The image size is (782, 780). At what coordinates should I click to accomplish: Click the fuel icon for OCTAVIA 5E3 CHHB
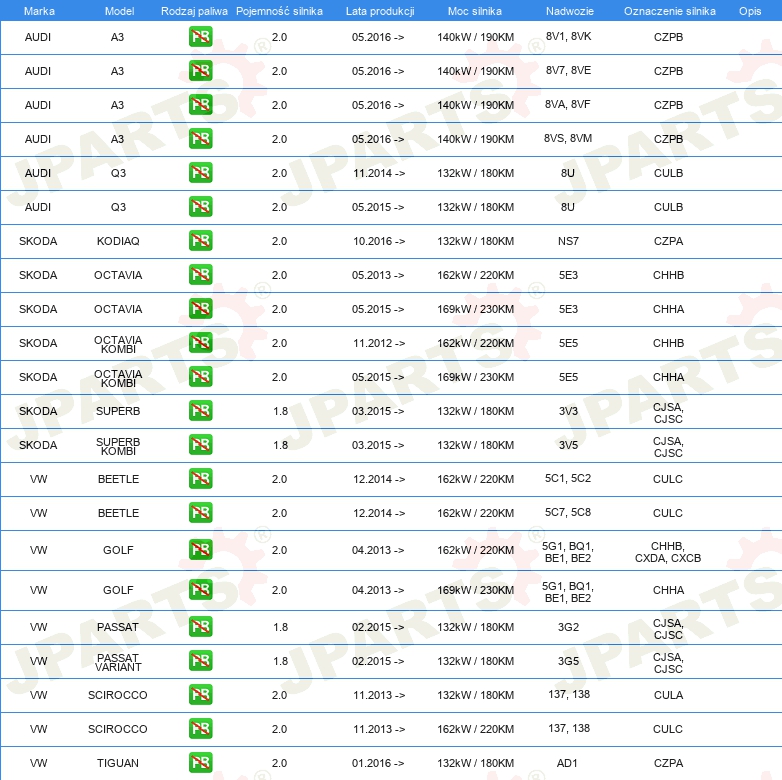(200, 275)
